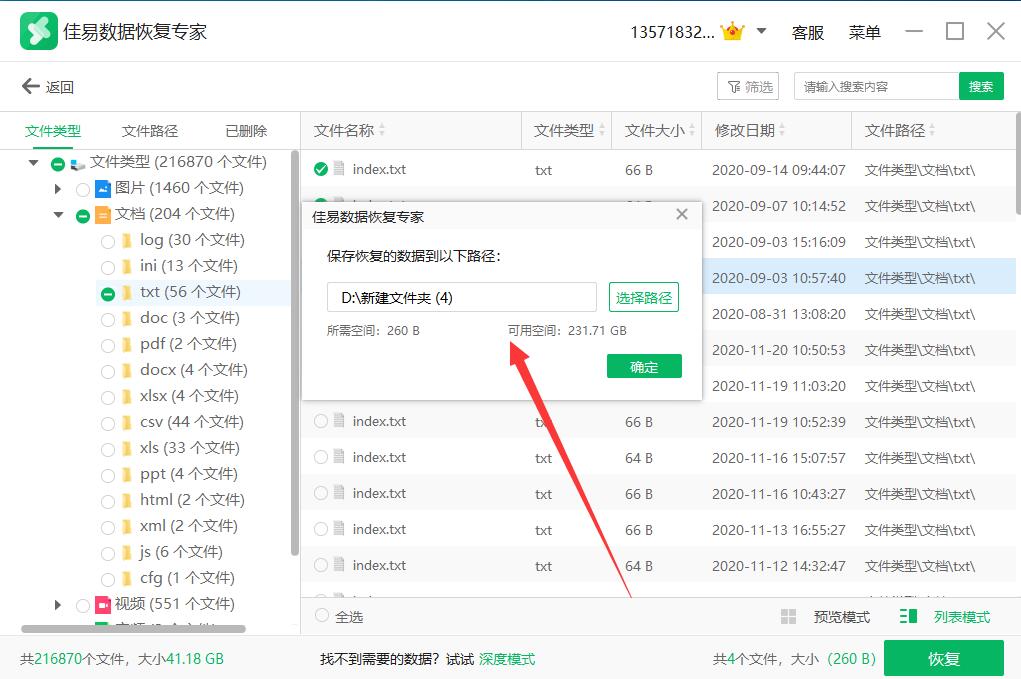Viewport: 1021px width, 679px height.
Task: Click the back arrow icon labeled 返回
Action: [31, 87]
